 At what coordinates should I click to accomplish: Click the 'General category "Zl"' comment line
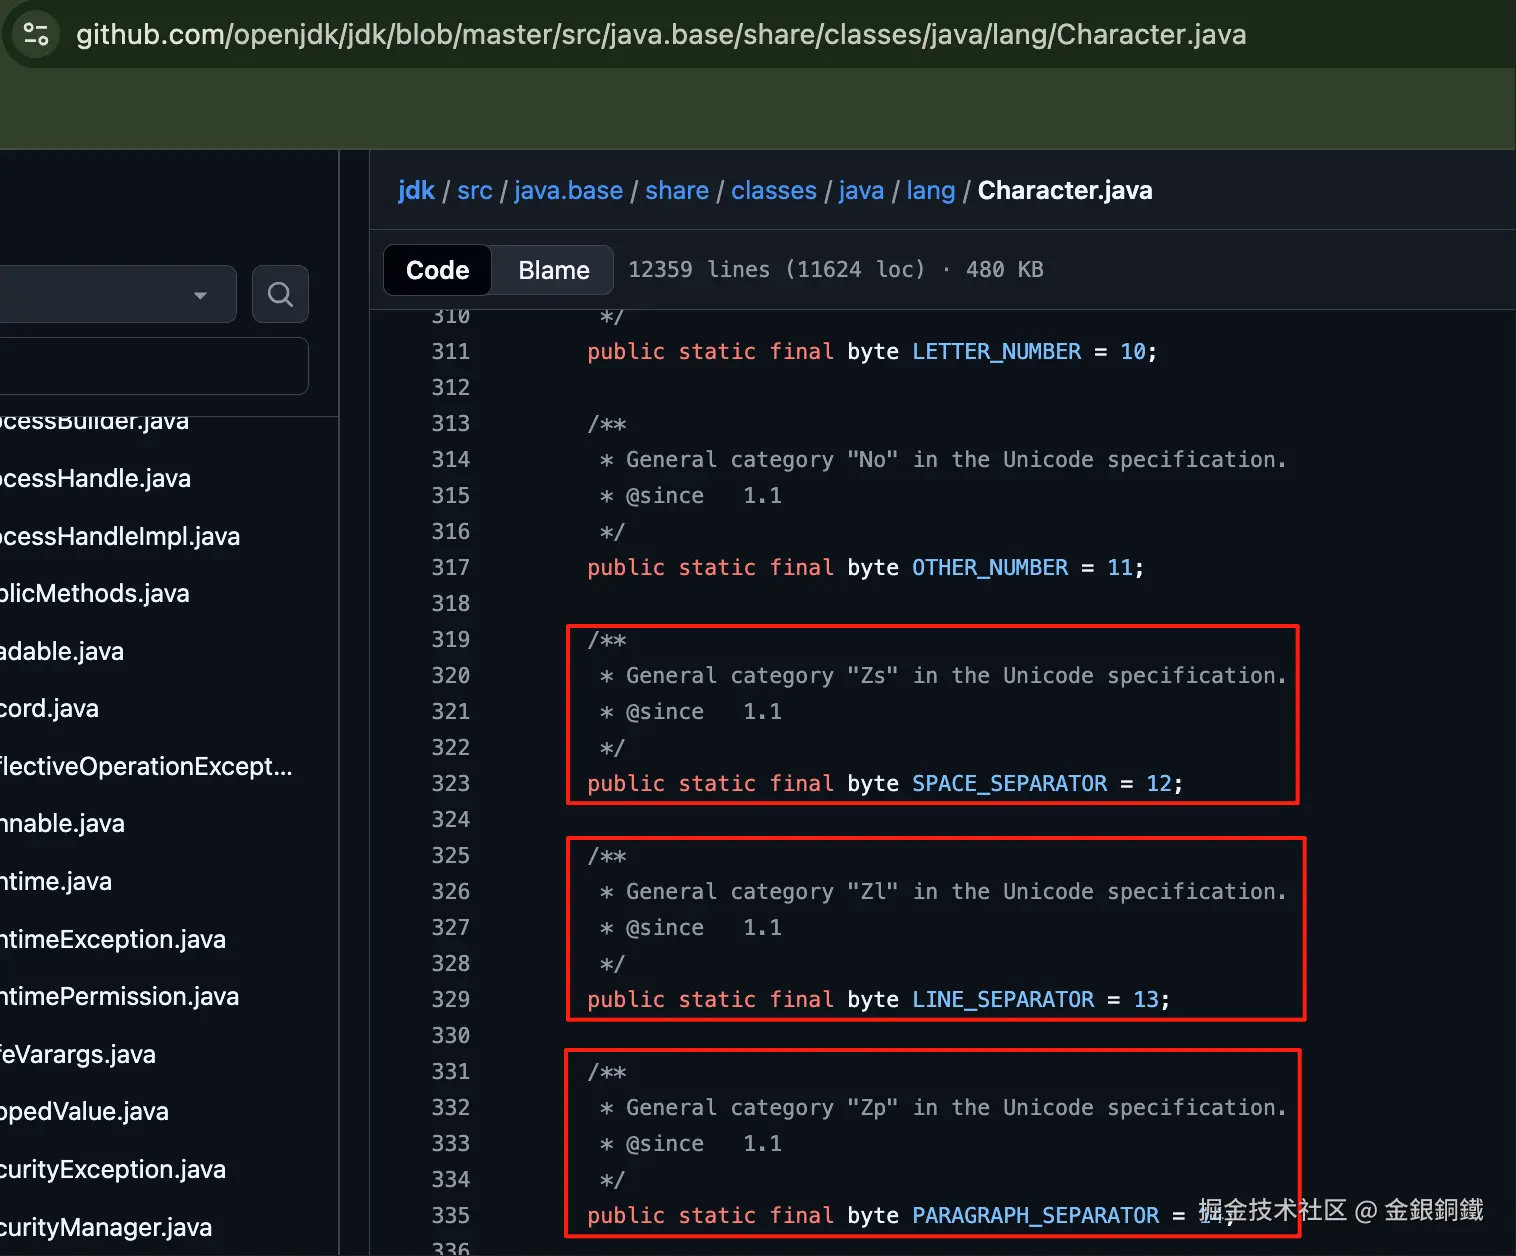pos(943,891)
